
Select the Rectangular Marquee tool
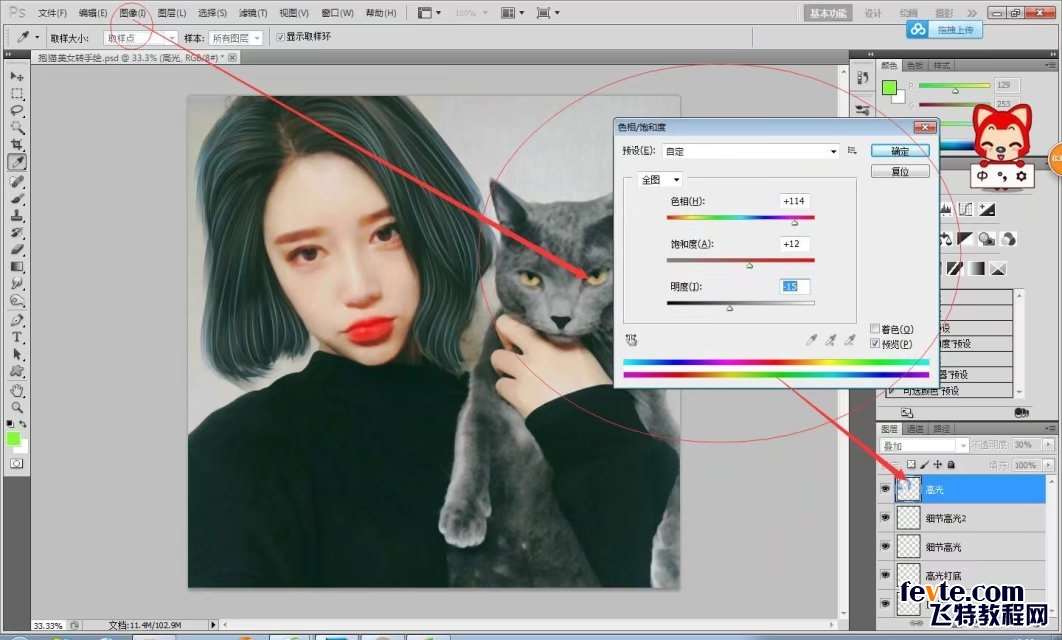coord(17,93)
